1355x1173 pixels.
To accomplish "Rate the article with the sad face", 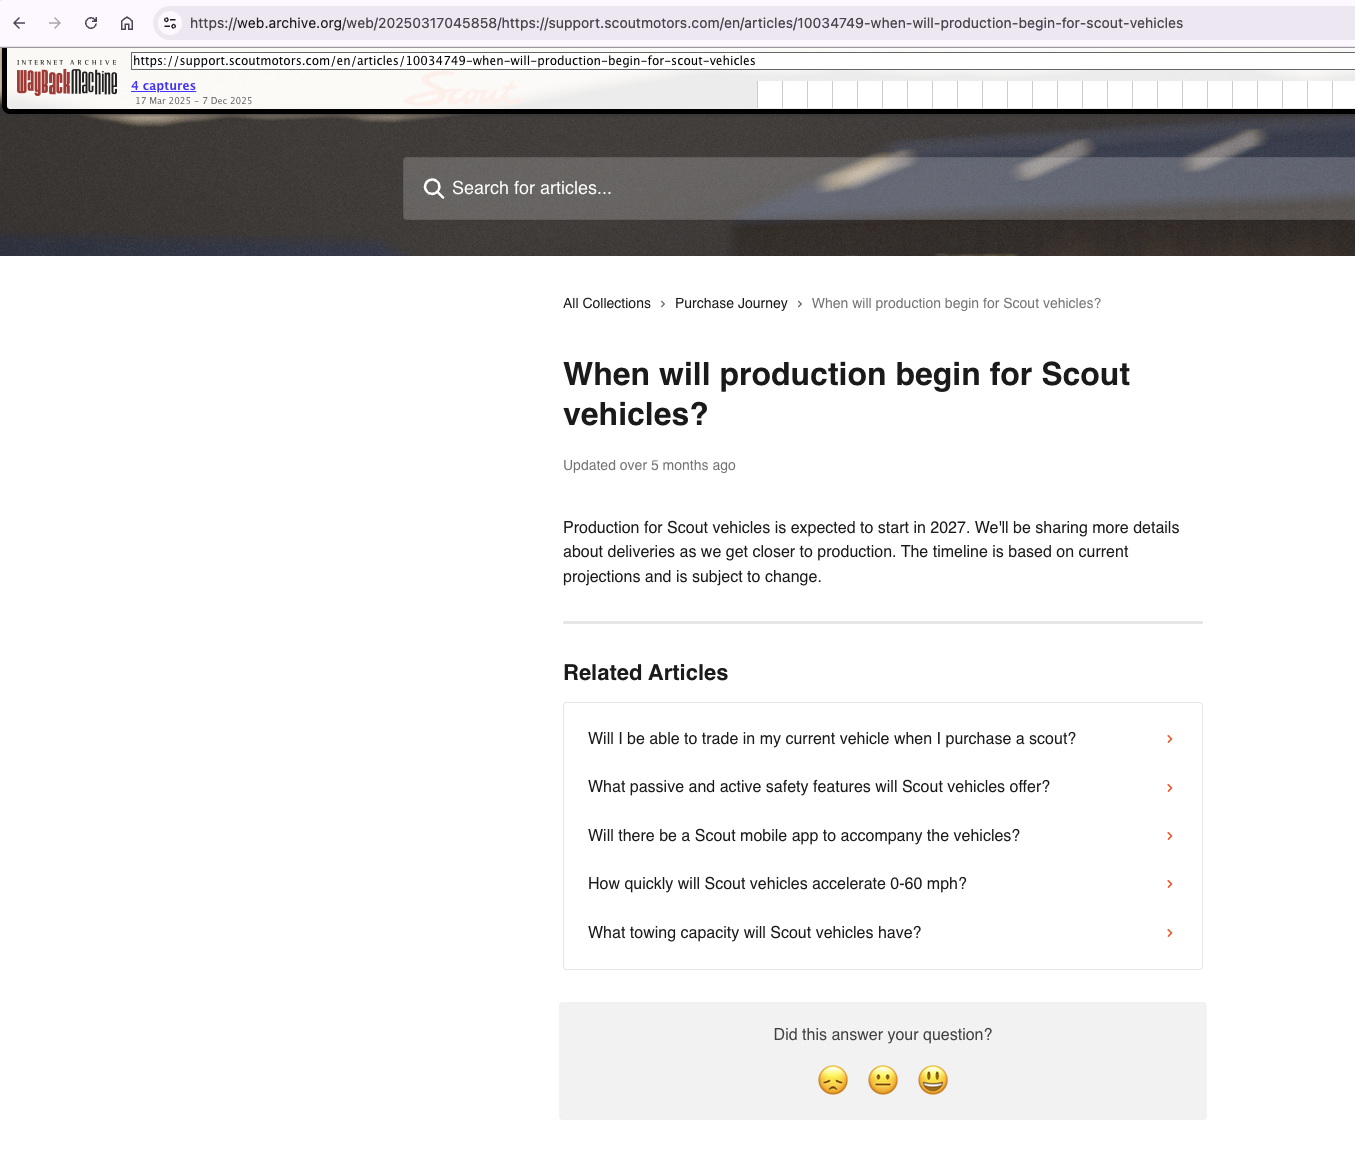I will [x=833, y=1080].
